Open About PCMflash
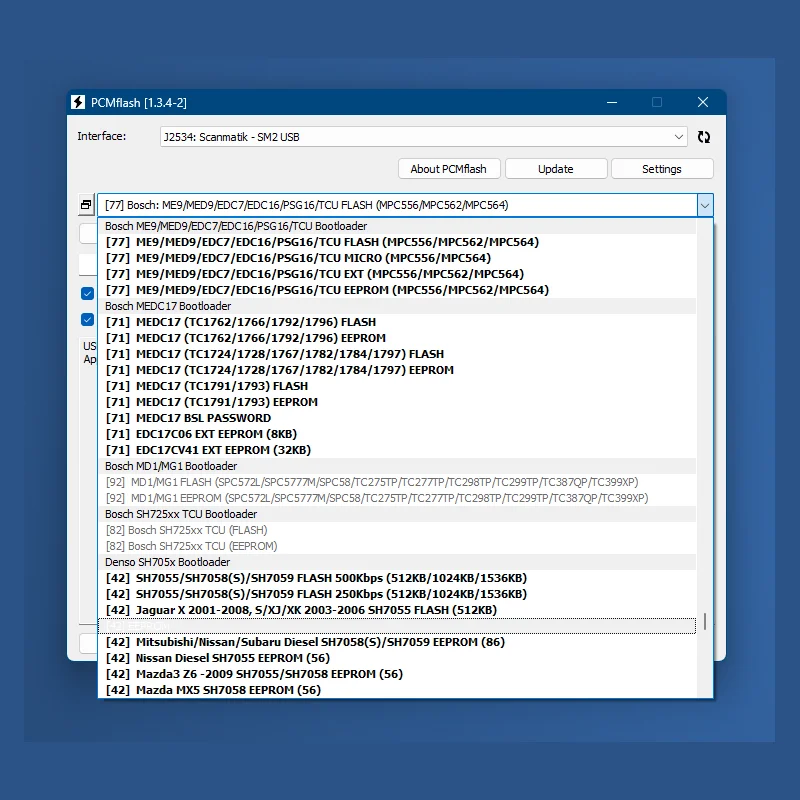This screenshot has width=800, height=800. pyautogui.click(x=449, y=169)
